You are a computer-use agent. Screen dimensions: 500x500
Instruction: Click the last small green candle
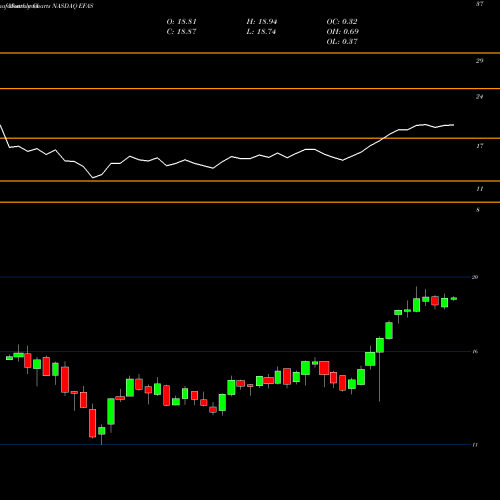coord(454,299)
